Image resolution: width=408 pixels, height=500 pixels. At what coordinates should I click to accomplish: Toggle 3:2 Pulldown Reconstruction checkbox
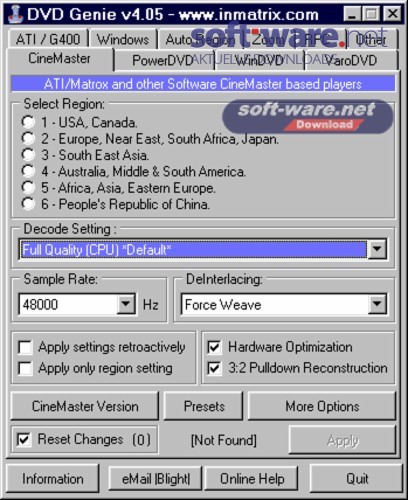(x=214, y=368)
